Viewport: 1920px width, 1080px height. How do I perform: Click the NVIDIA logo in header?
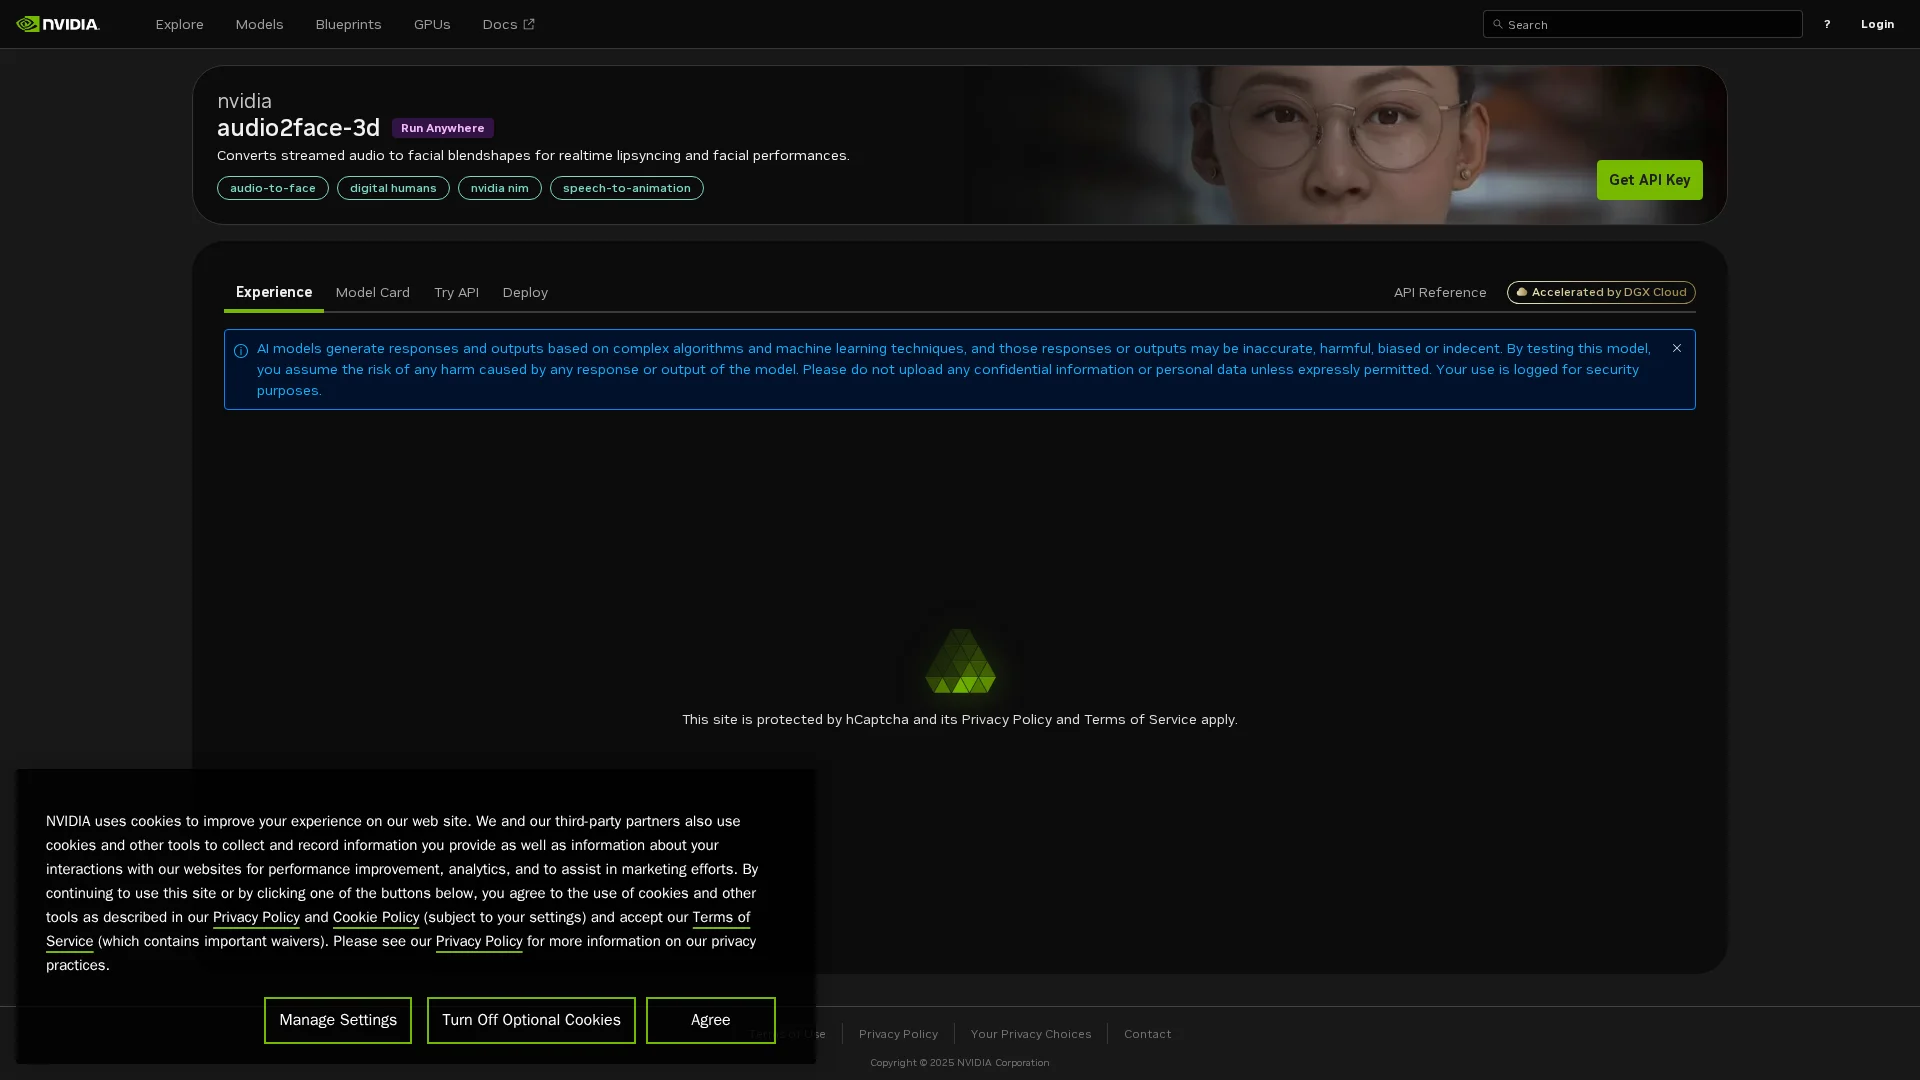58,24
